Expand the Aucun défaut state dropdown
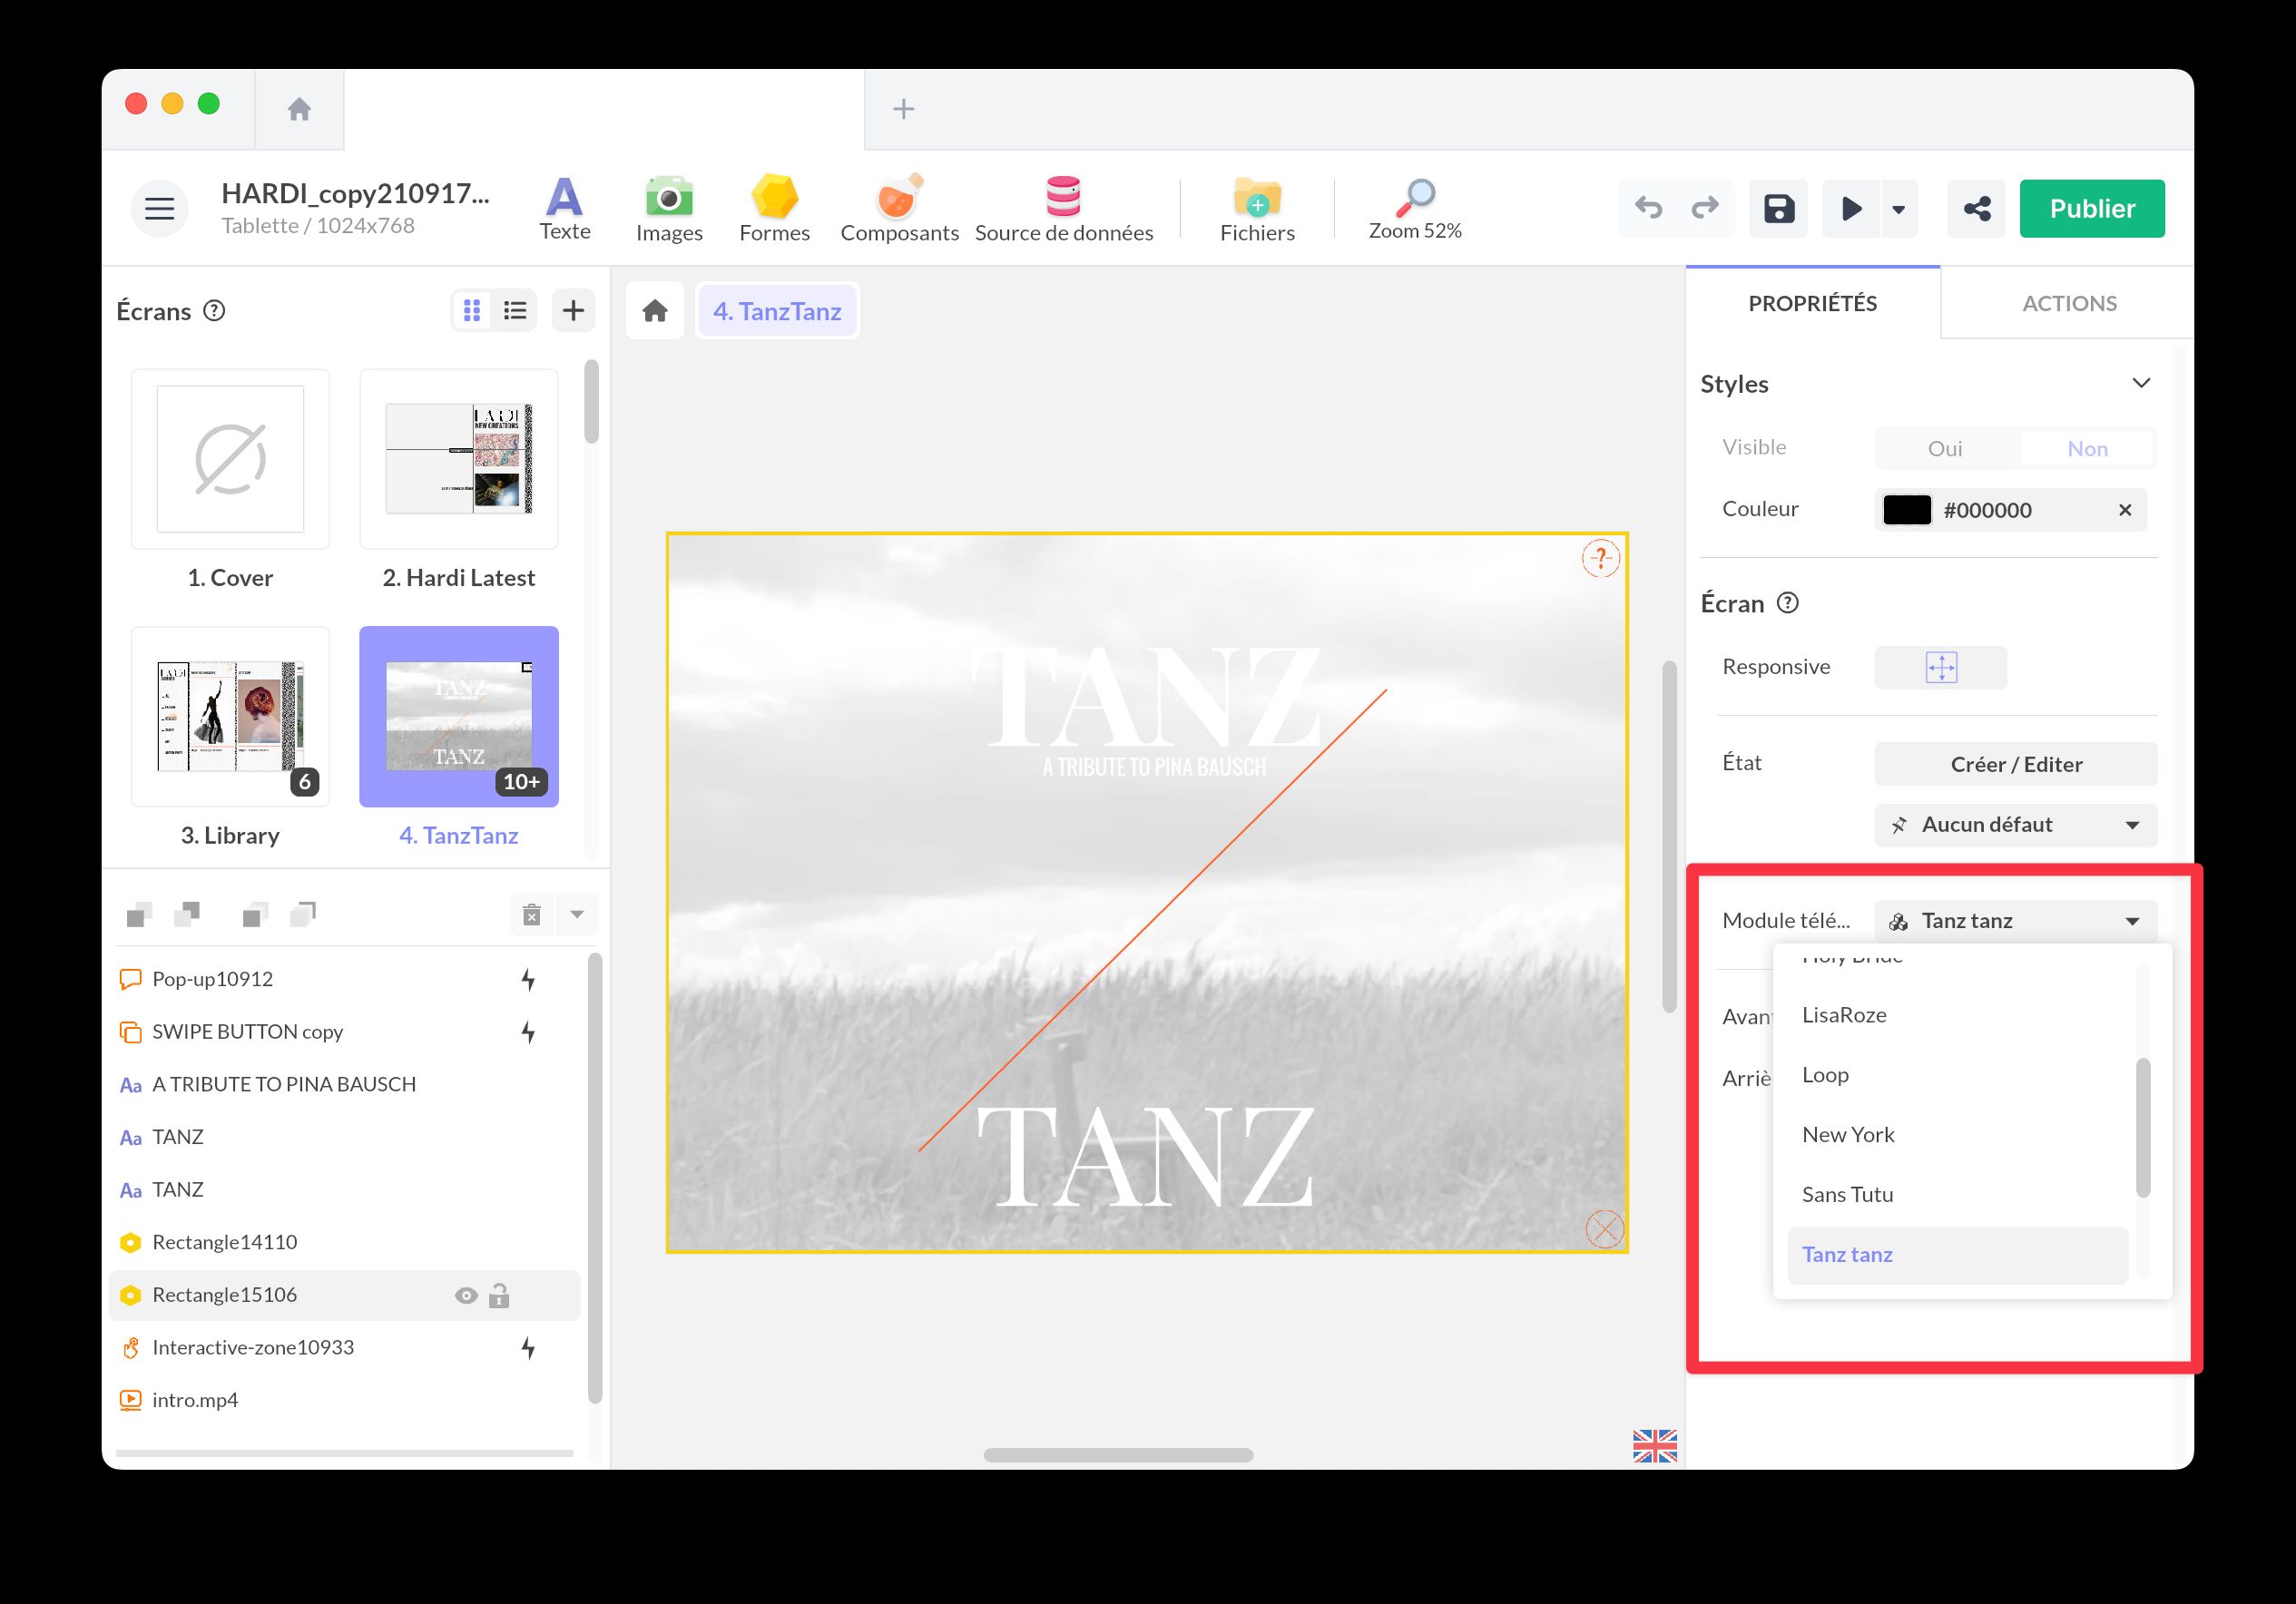This screenshot has height=1604, width=2296. click(x=2014, y=824)
